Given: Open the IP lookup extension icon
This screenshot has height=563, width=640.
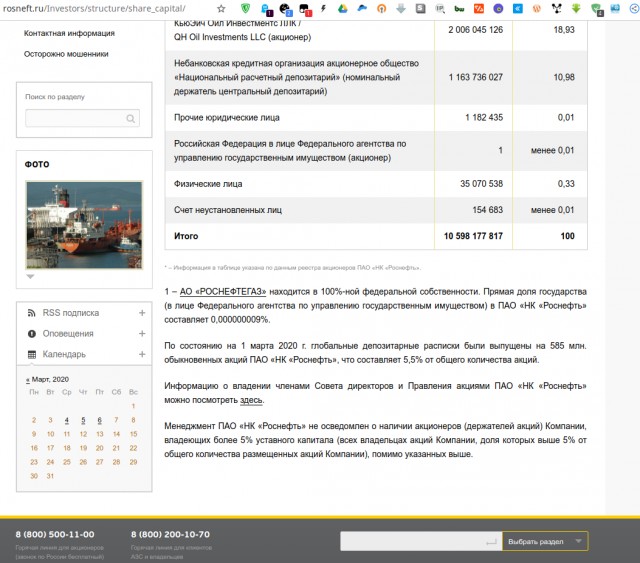Looking at the screenshot, I should pyautogui.click(x=440, y=8).
